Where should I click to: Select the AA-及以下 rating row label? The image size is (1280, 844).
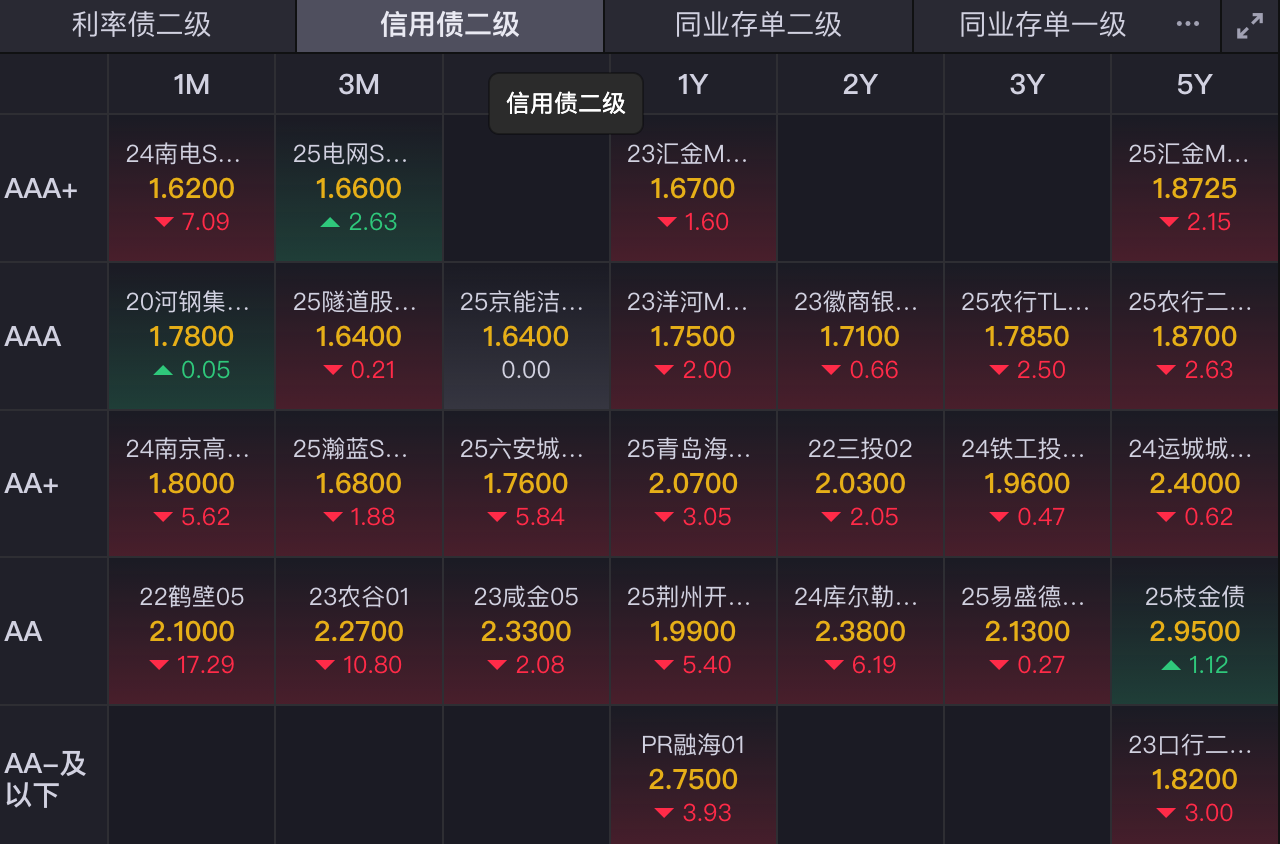[46, 780]
